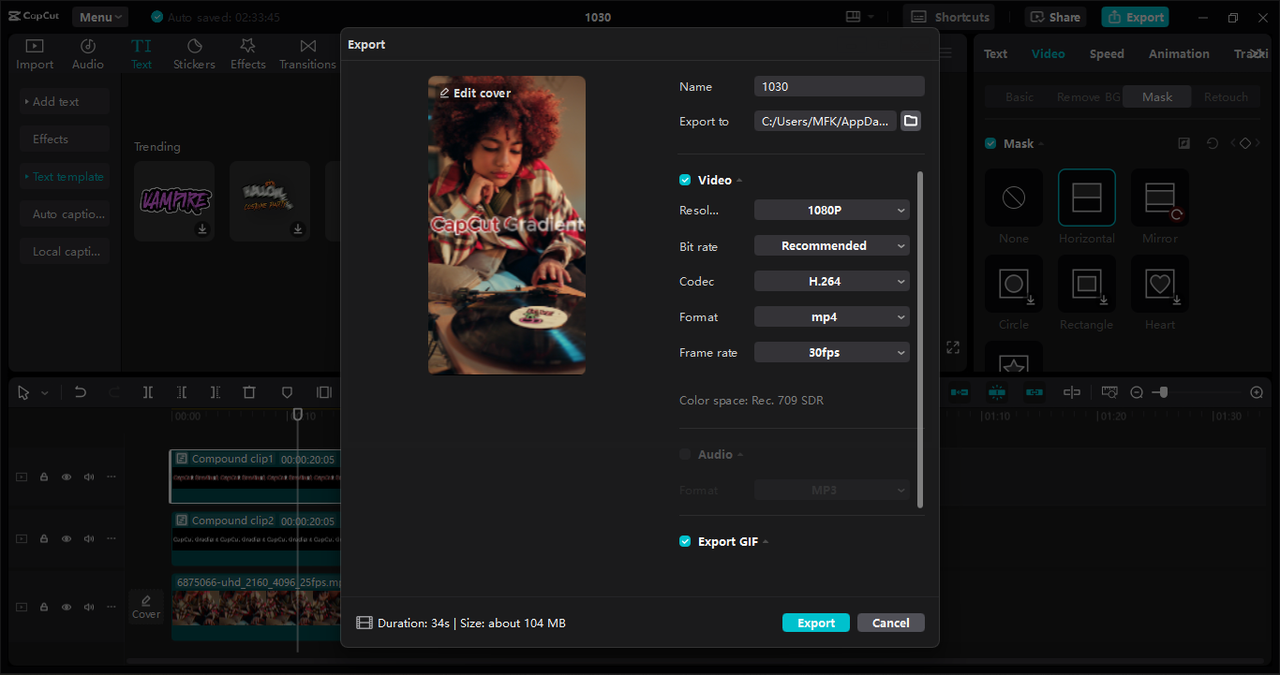Open the Remove BG sub-tab

1089,97
